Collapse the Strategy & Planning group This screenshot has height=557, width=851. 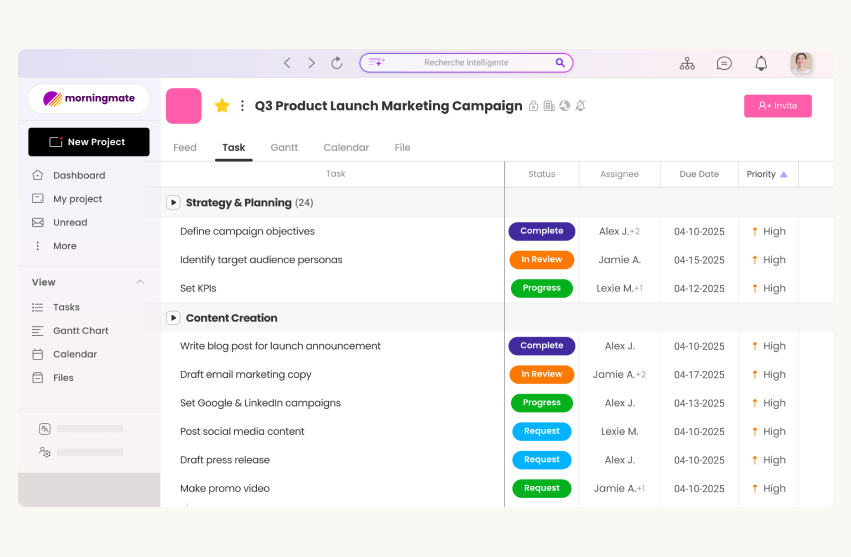tap(173, 202)
